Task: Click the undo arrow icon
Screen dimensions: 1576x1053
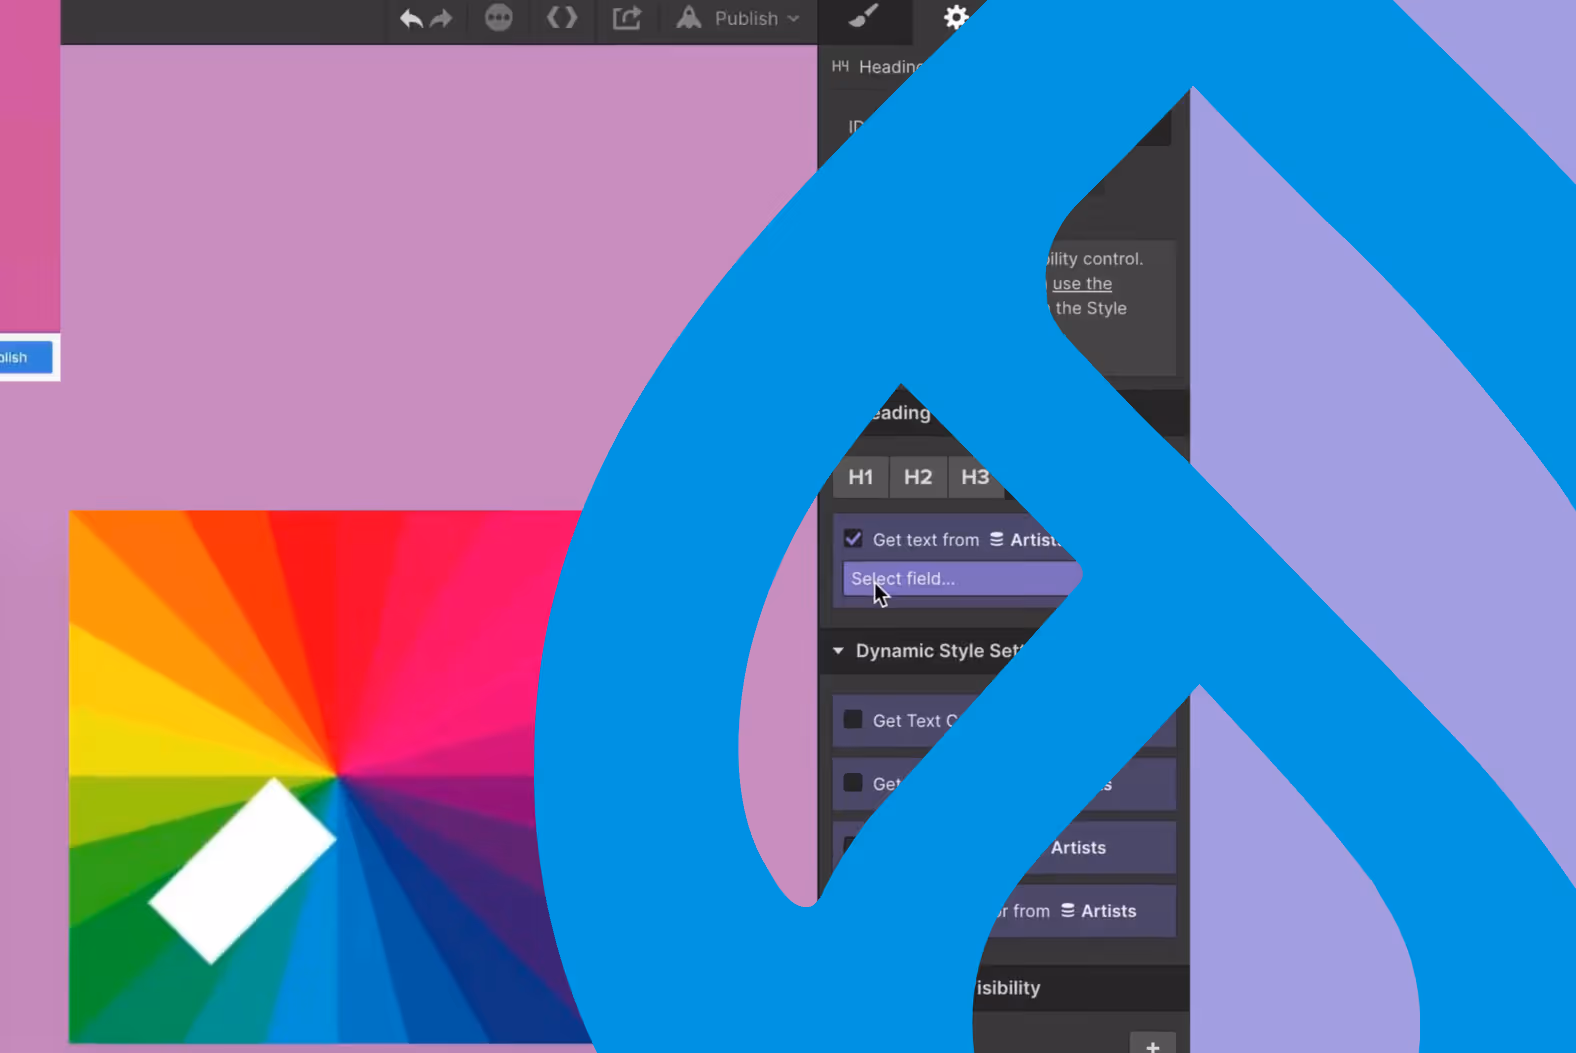Action: pyautogui.click(x=411, y=19)
